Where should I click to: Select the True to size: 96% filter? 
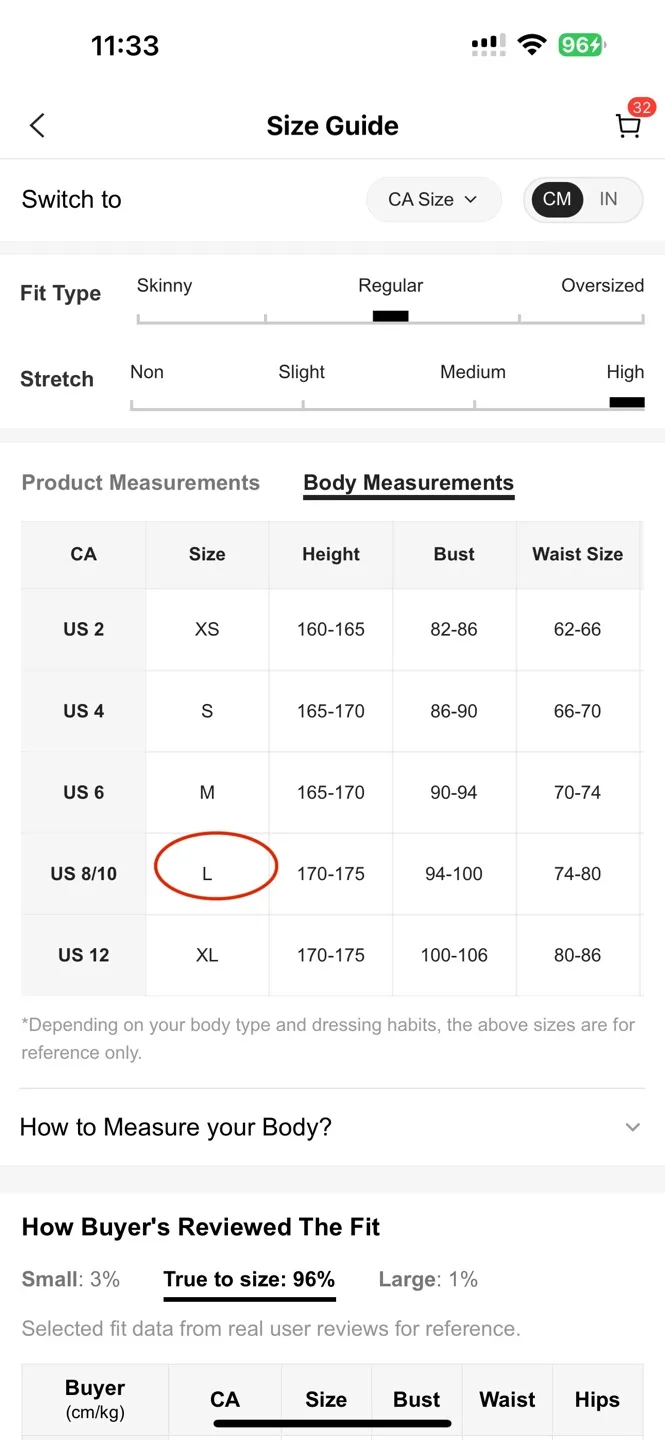(249, 1279)
